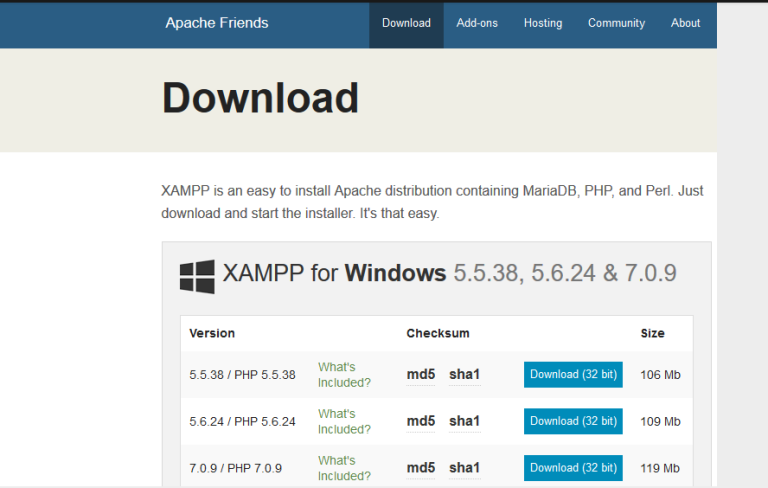View What's Included for version 7.0.9
This screenshot has width=768, height=488.
(344, 468)
